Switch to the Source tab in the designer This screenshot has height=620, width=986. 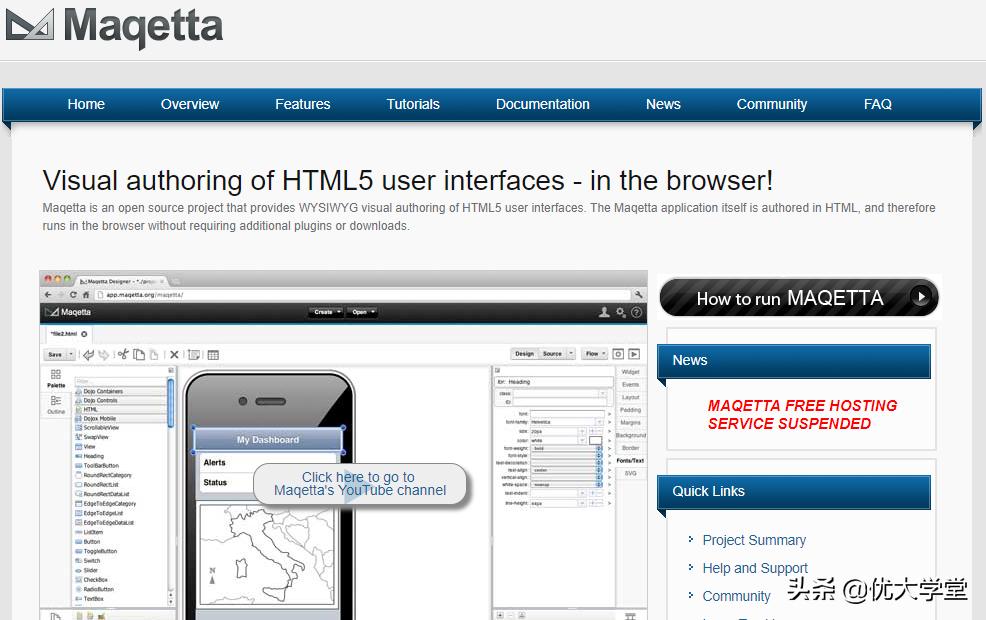point(552,353)
